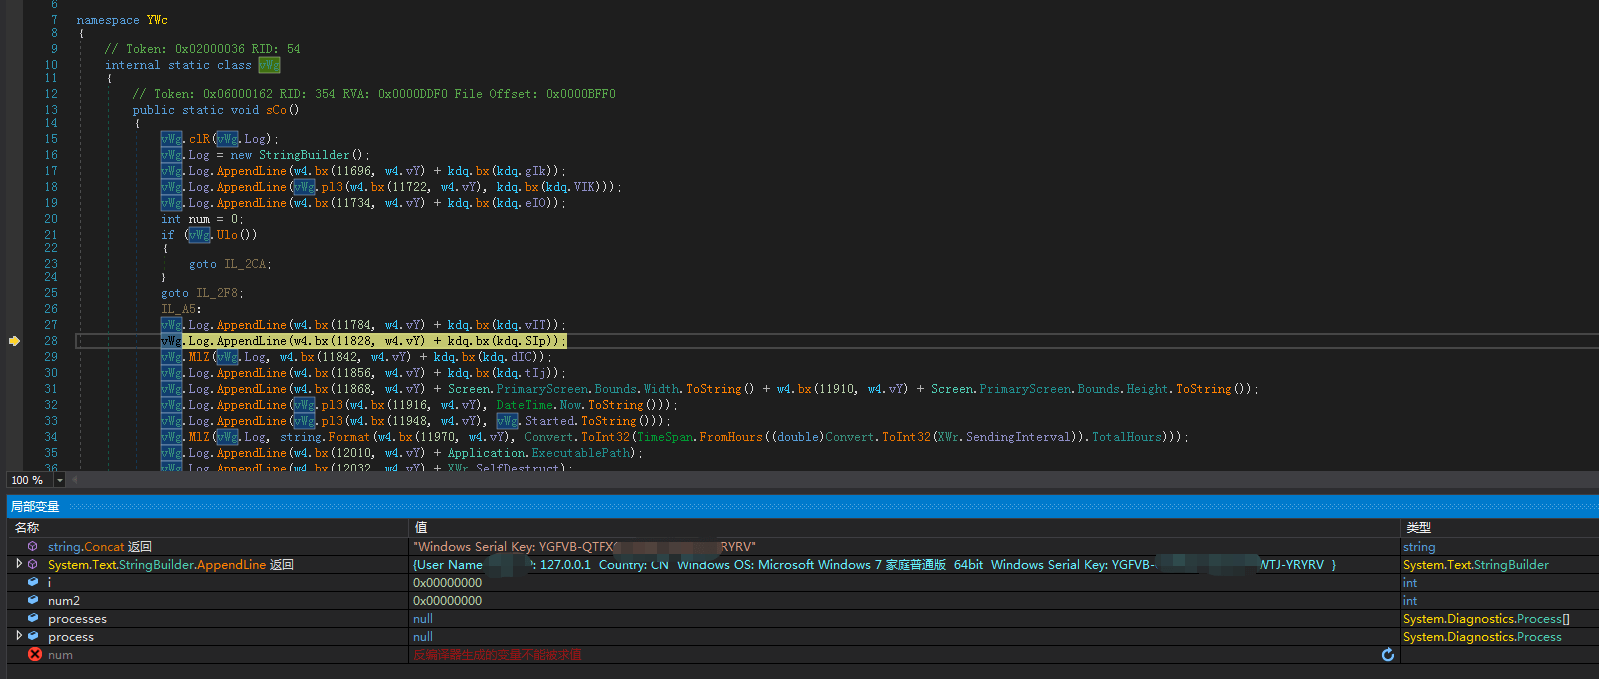
Task: Click the 值 column header
Action: tap(421, 528)
